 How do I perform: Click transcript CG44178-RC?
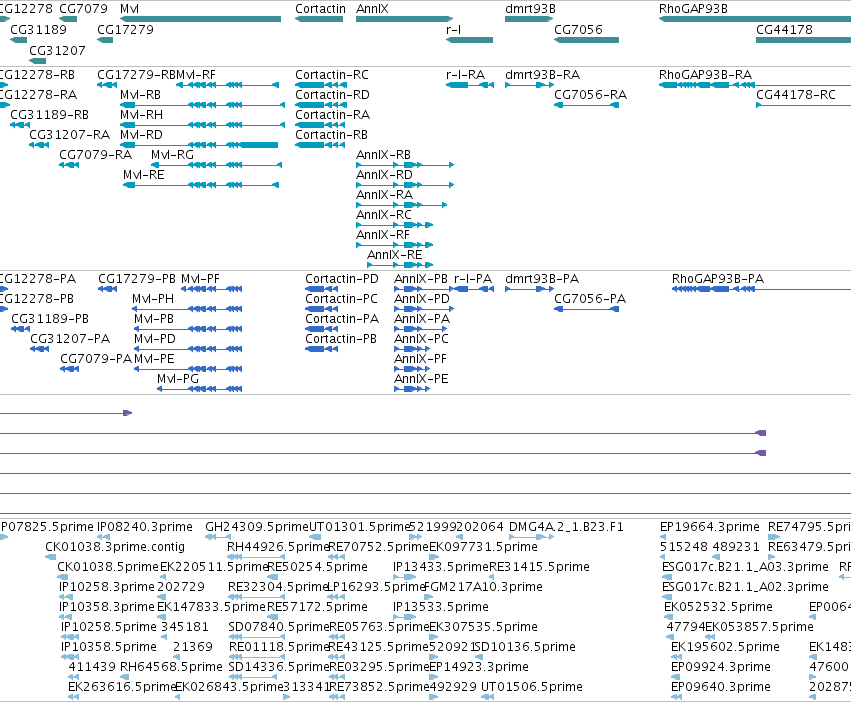tap(796, 94)
